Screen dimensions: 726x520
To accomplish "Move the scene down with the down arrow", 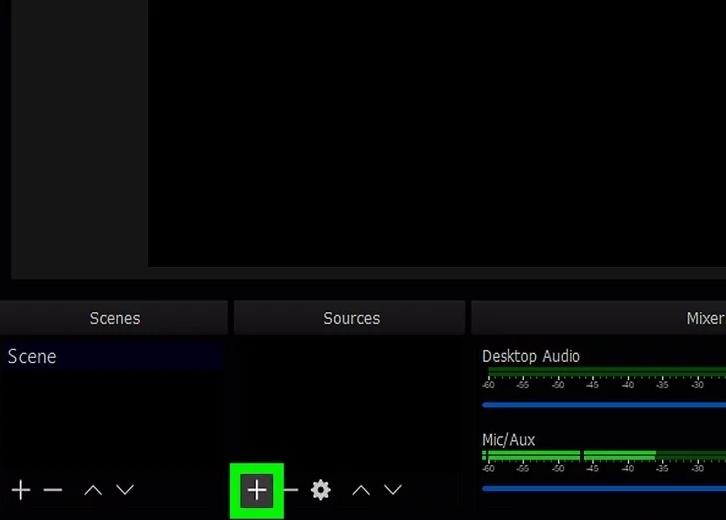I will tap(125, 489).
